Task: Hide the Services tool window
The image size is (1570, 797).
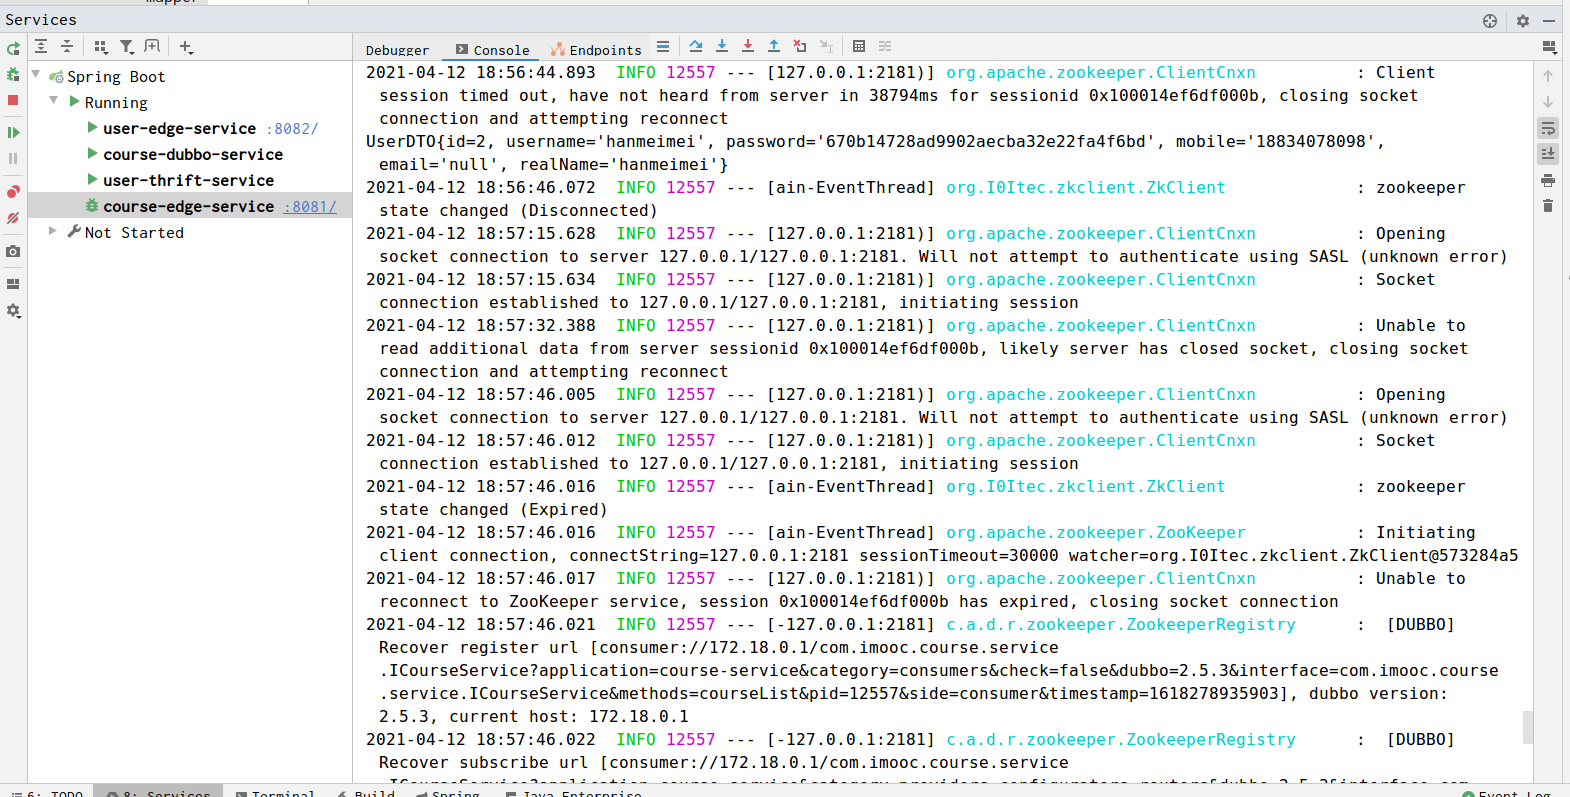Action: click(1549, 20)
